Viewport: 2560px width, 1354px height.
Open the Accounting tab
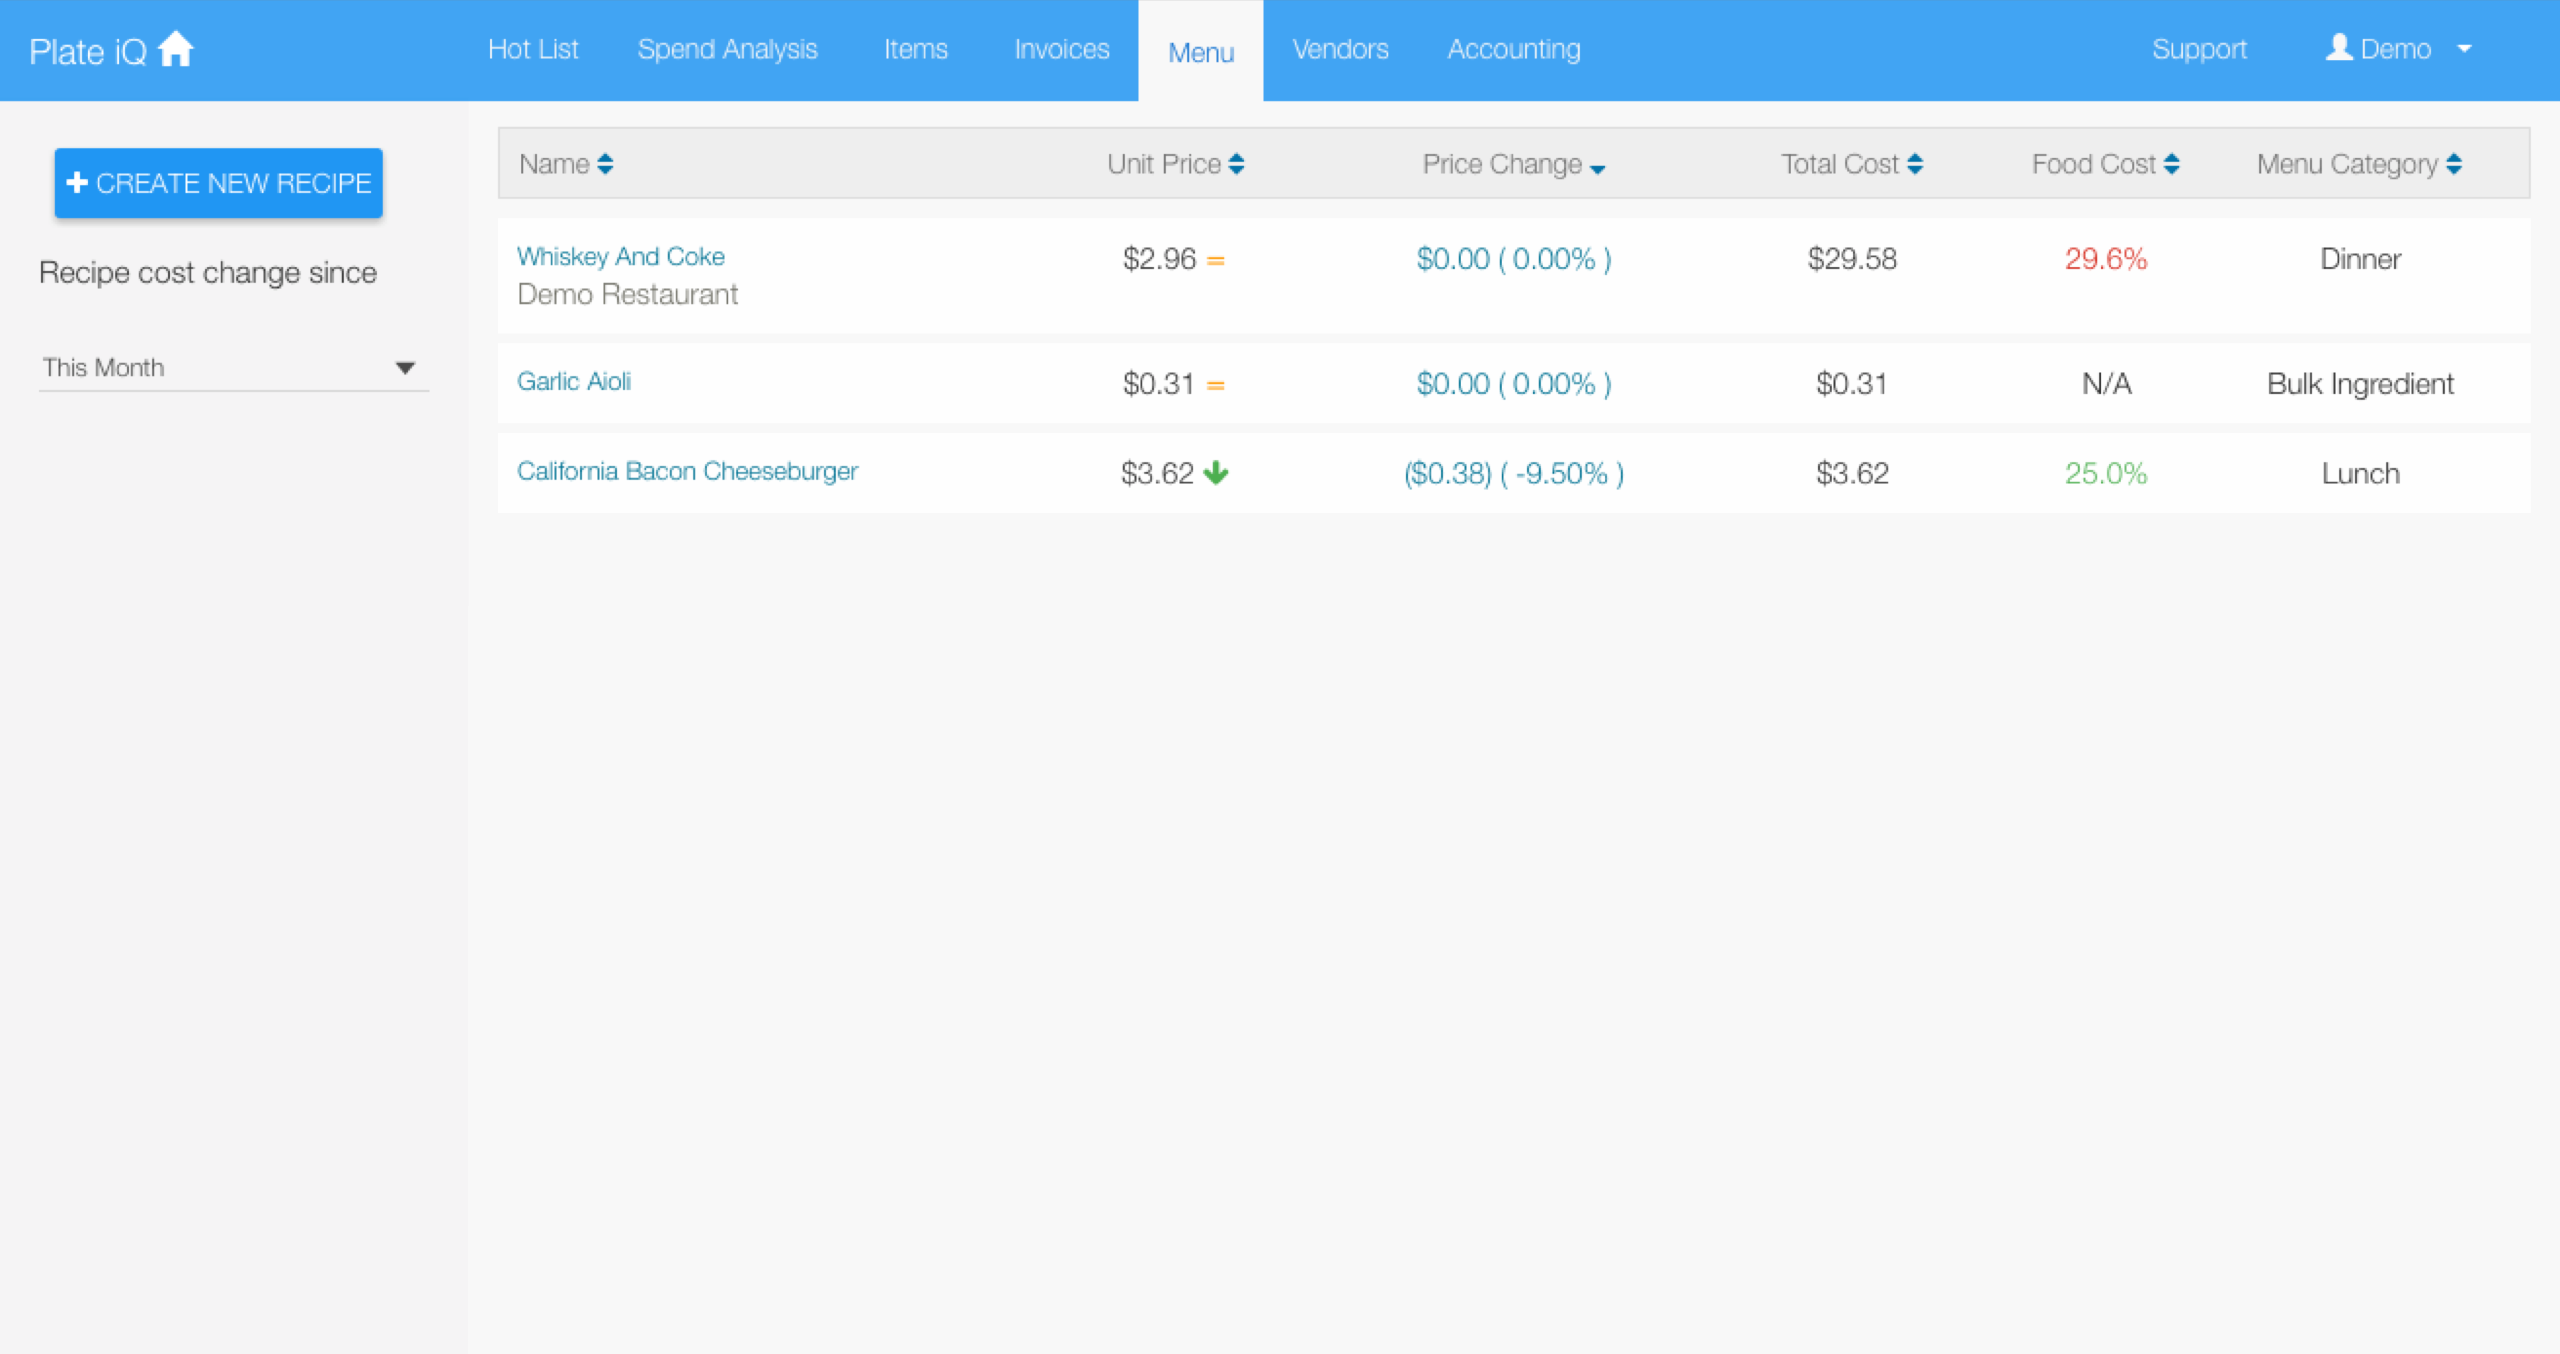1514,49
